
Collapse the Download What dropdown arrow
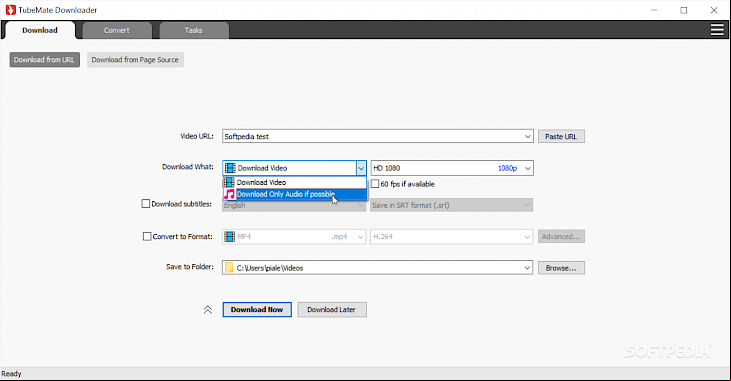click(x=361, y=168)
